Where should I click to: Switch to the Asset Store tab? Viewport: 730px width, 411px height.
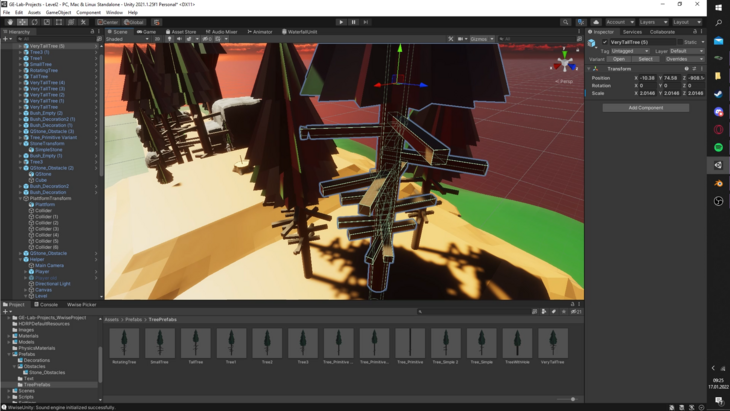(182, 32)
